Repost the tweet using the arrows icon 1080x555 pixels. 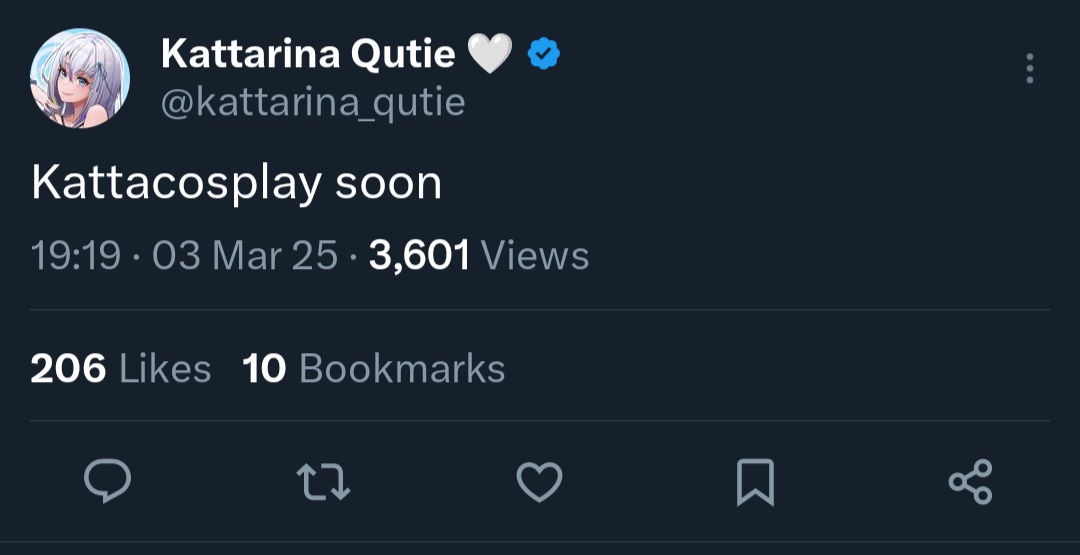pyautogui.click(x=324, y=483)
